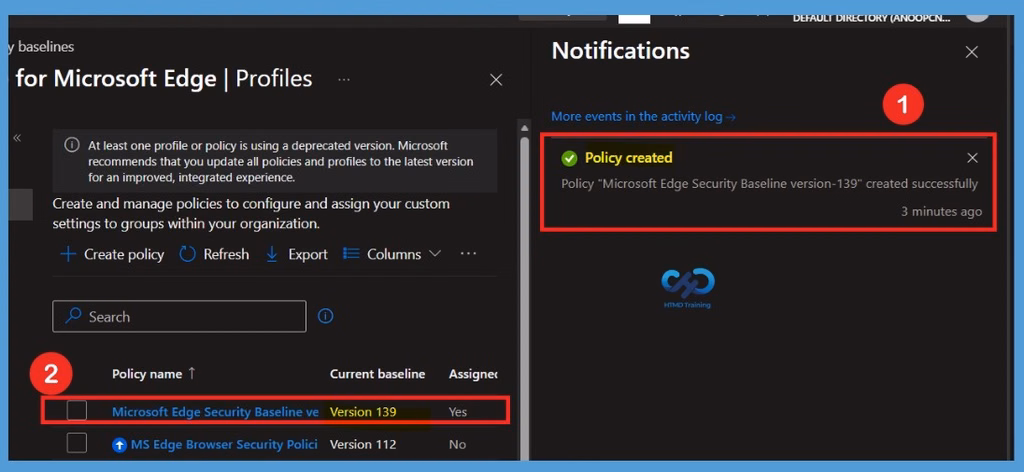Close the Notifications panel
Screen dimensions: 1024x472
(x=972, y=52)
